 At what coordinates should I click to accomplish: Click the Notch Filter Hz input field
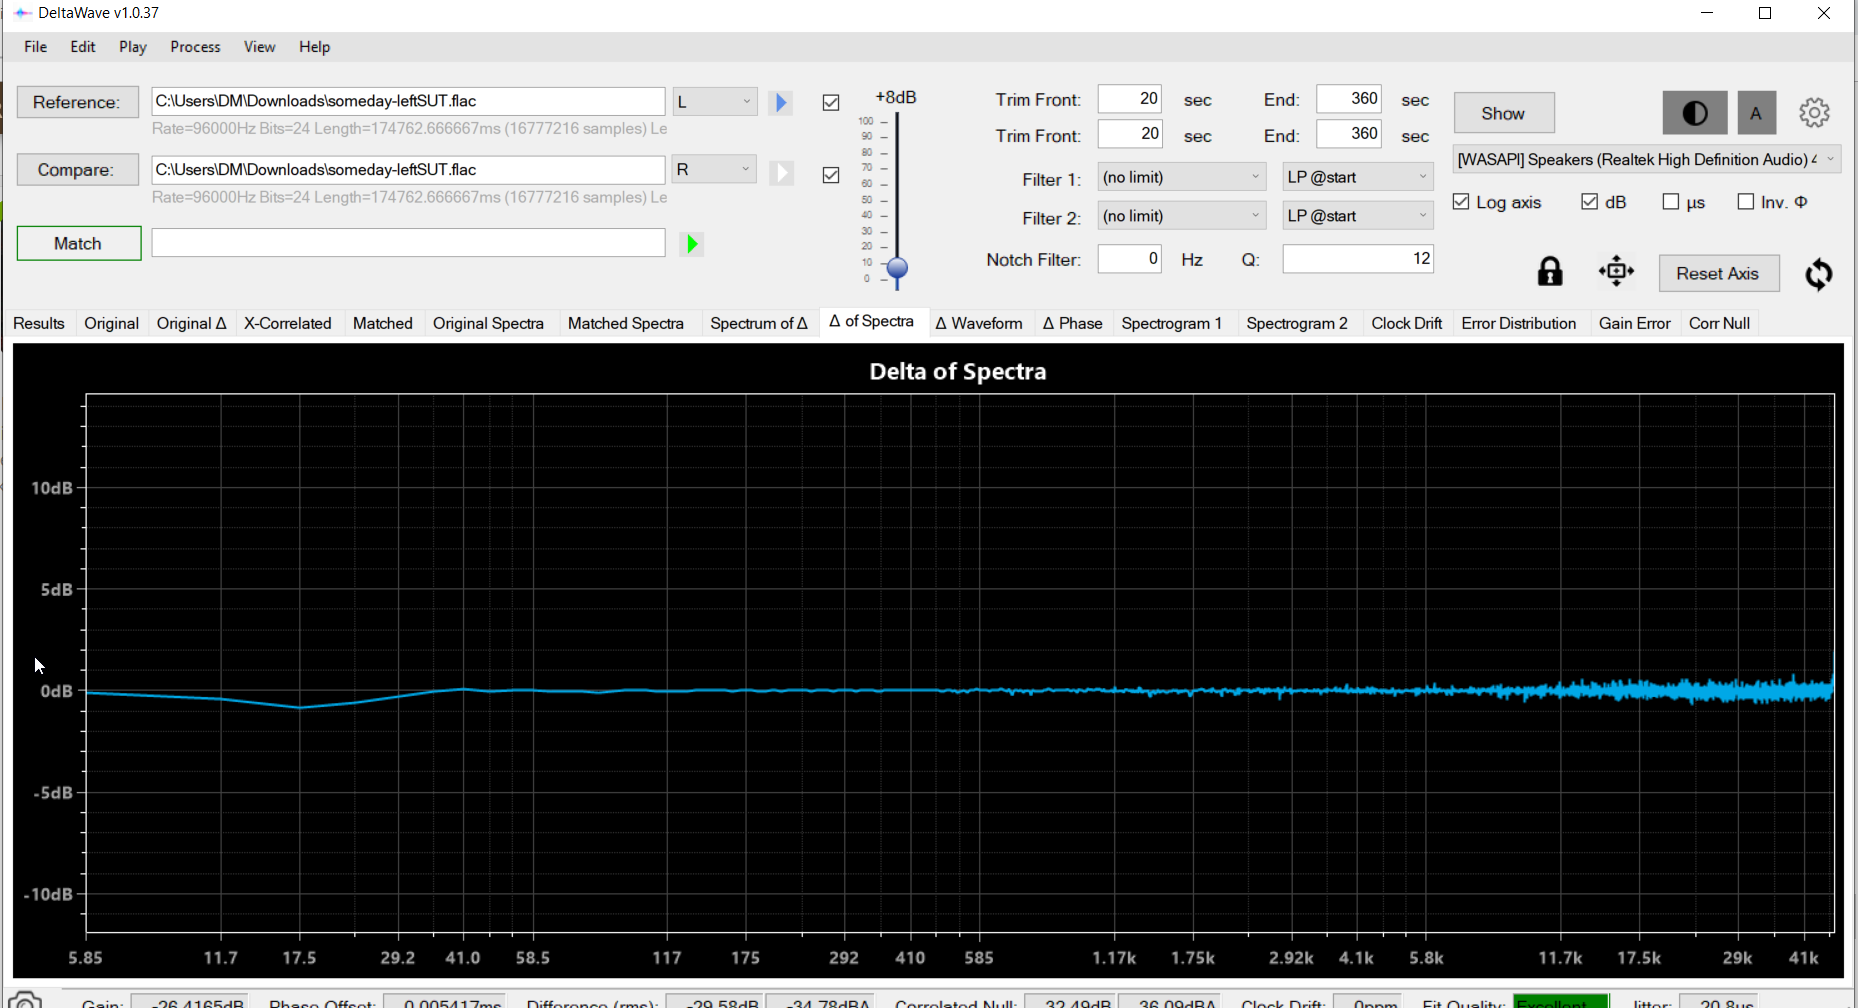(1130, 259)
